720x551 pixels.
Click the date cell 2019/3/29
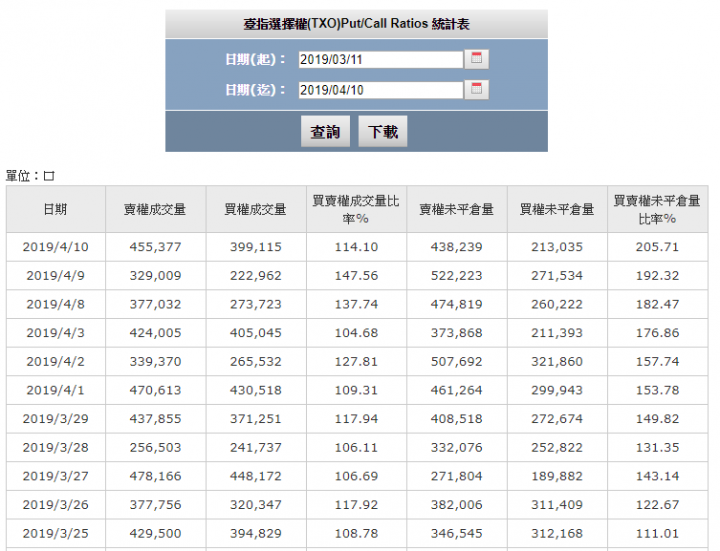click(x=56, y=419)
